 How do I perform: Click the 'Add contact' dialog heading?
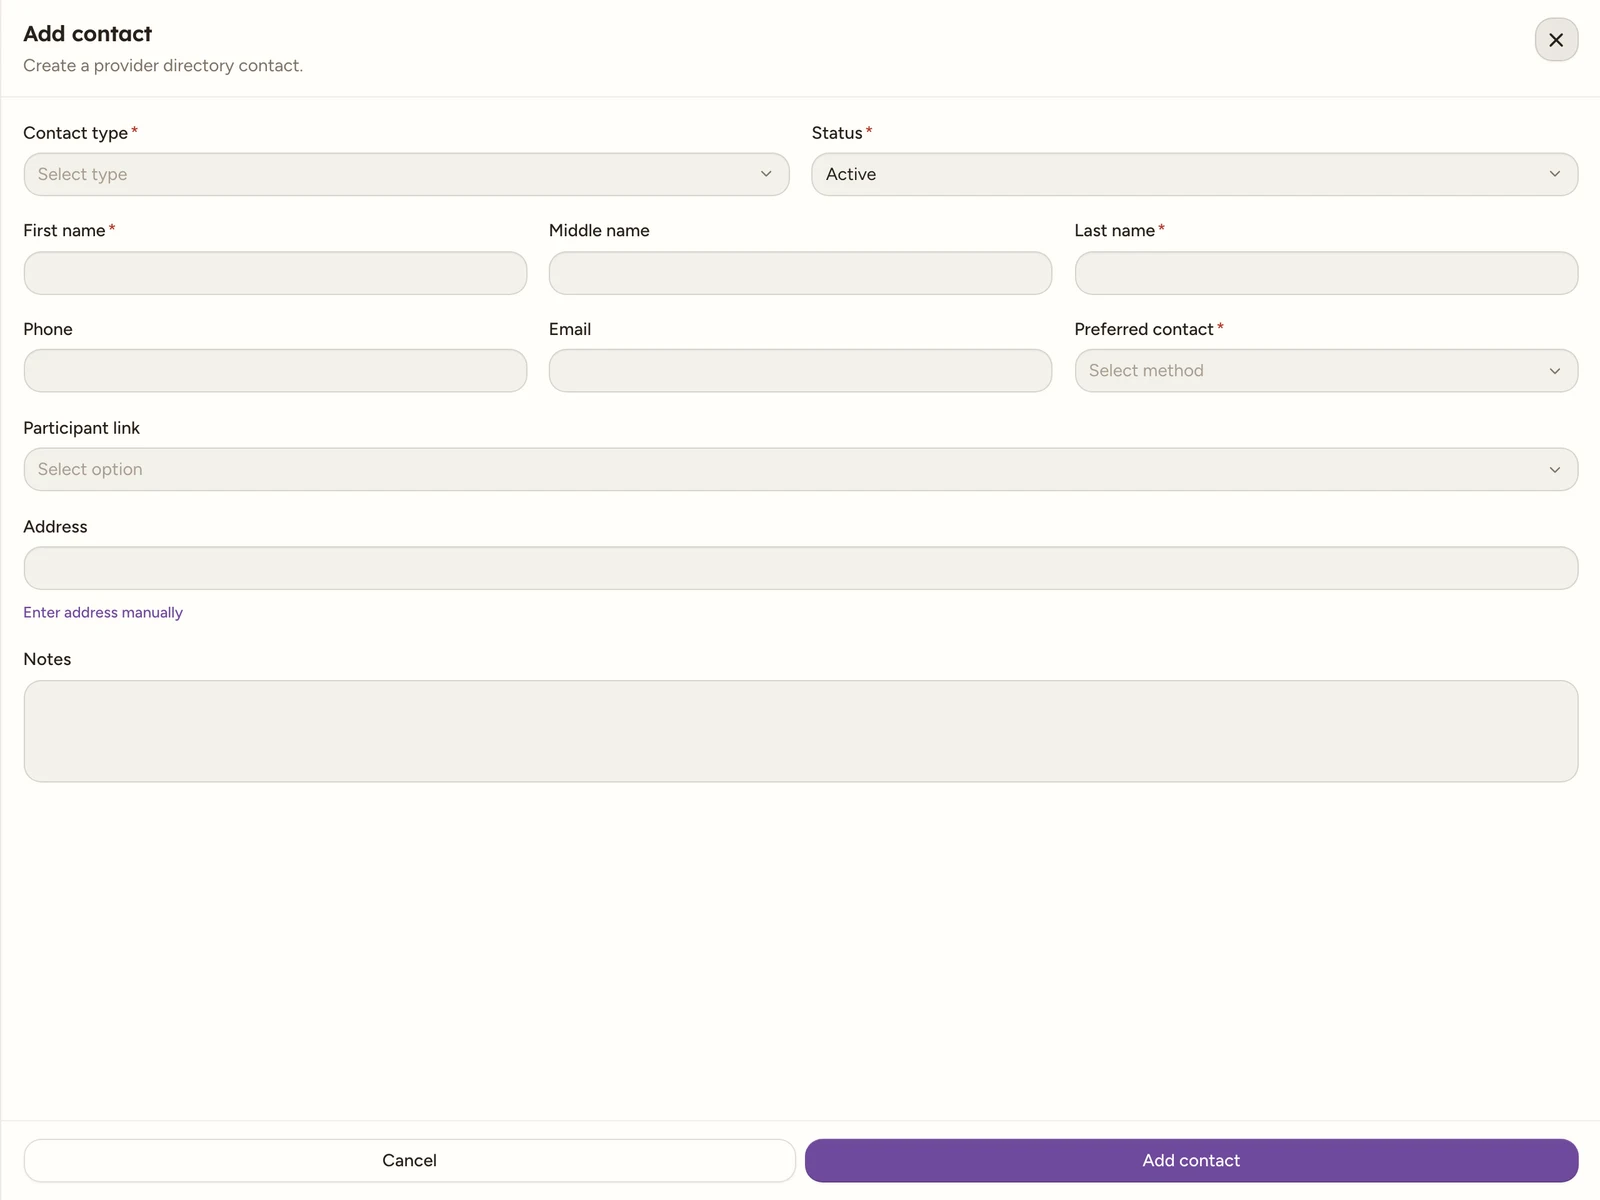tap(88, 34)
